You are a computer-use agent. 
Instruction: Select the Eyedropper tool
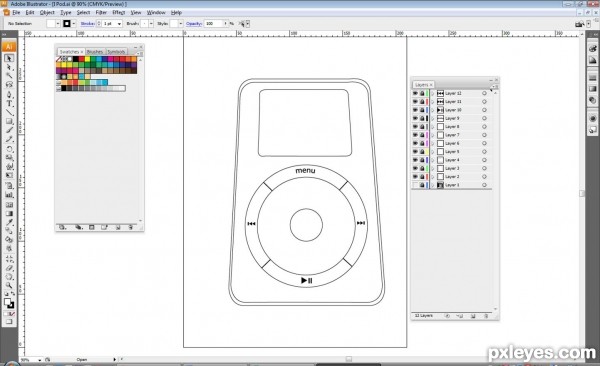click(x=9, y=222)
